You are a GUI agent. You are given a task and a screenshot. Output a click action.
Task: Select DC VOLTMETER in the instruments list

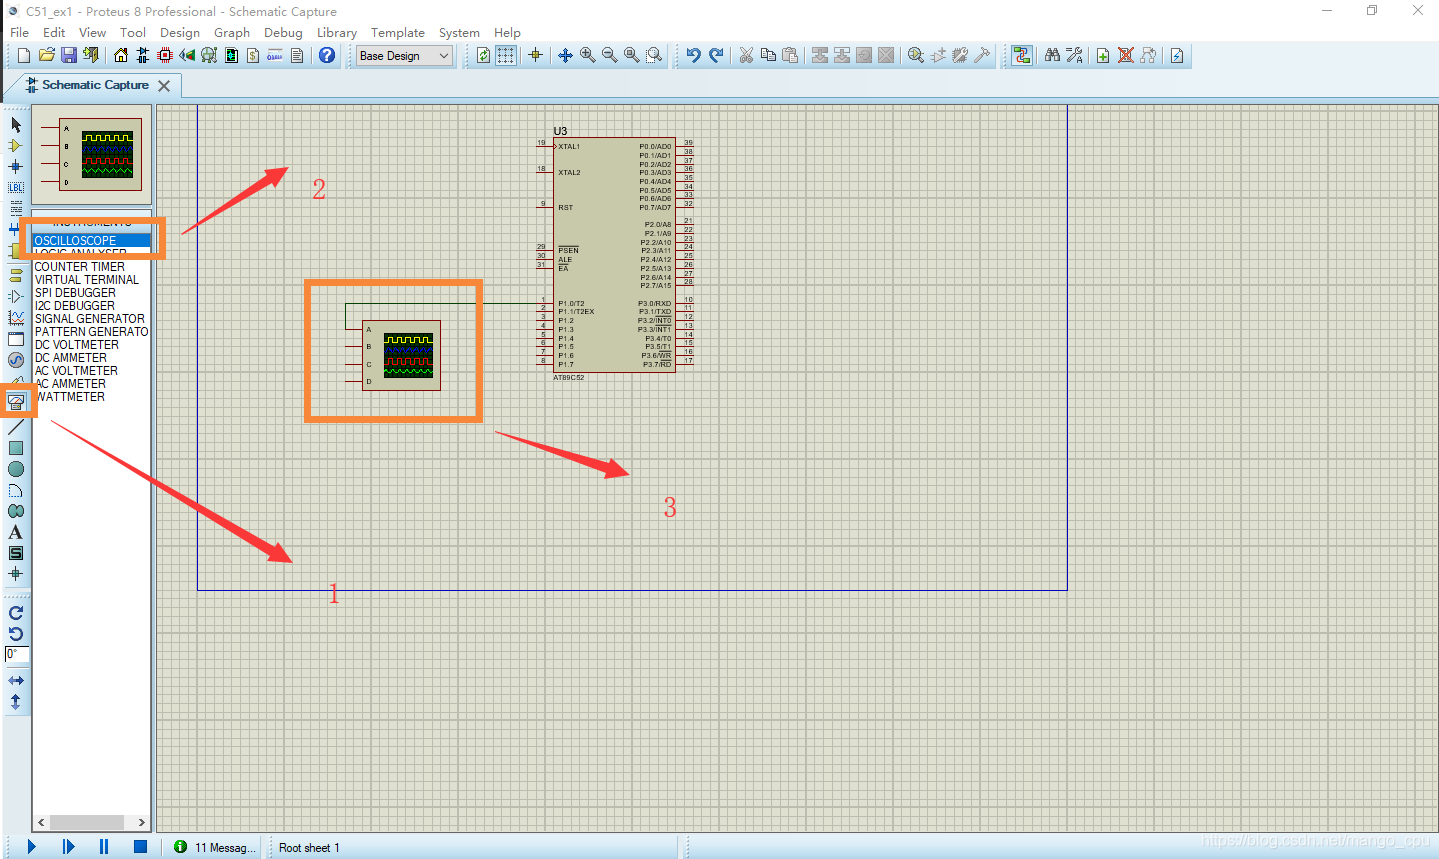pyautogui.click(x=77, y=345)
